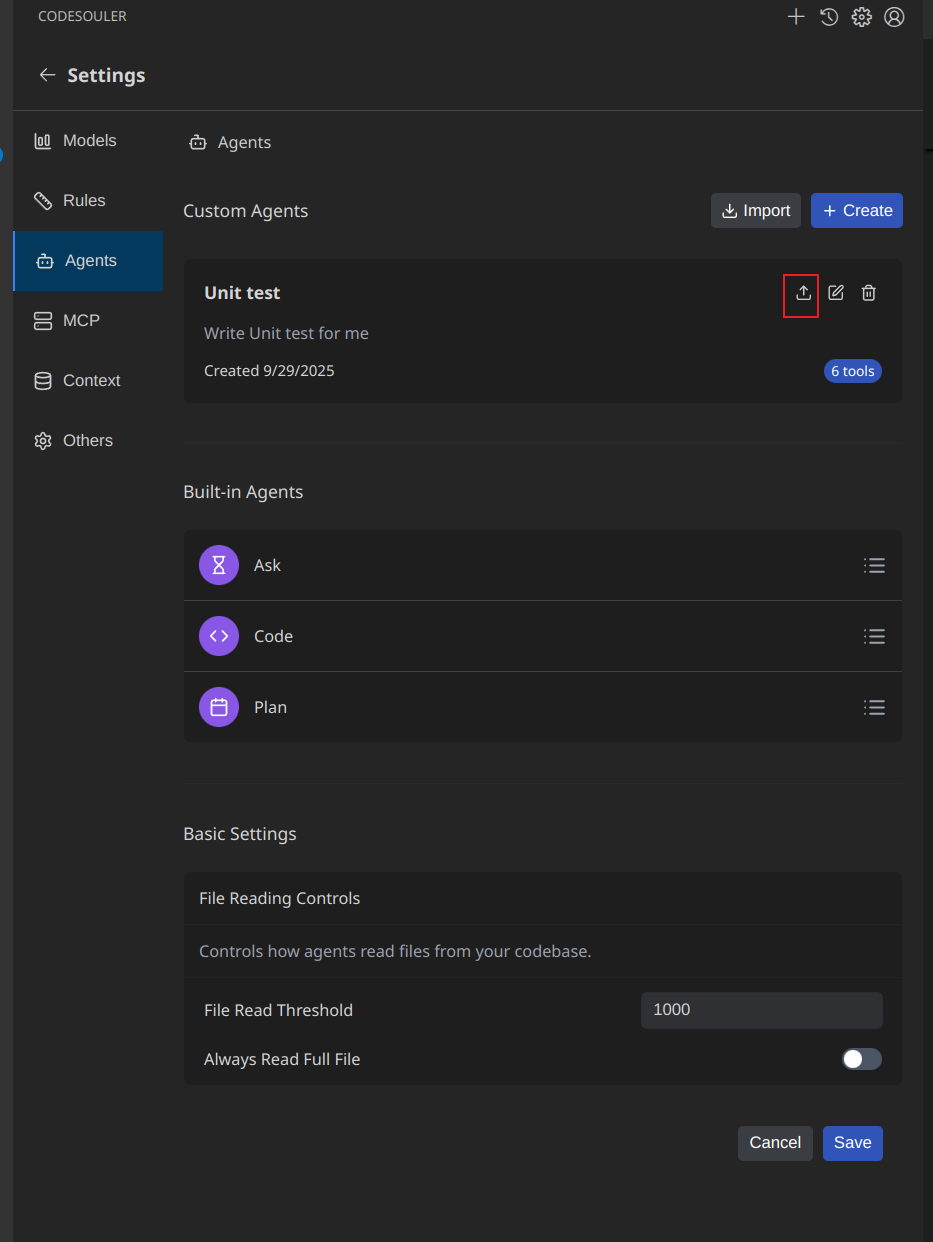
Task: Expand the Plan agent details list
Action: (874, 708)
